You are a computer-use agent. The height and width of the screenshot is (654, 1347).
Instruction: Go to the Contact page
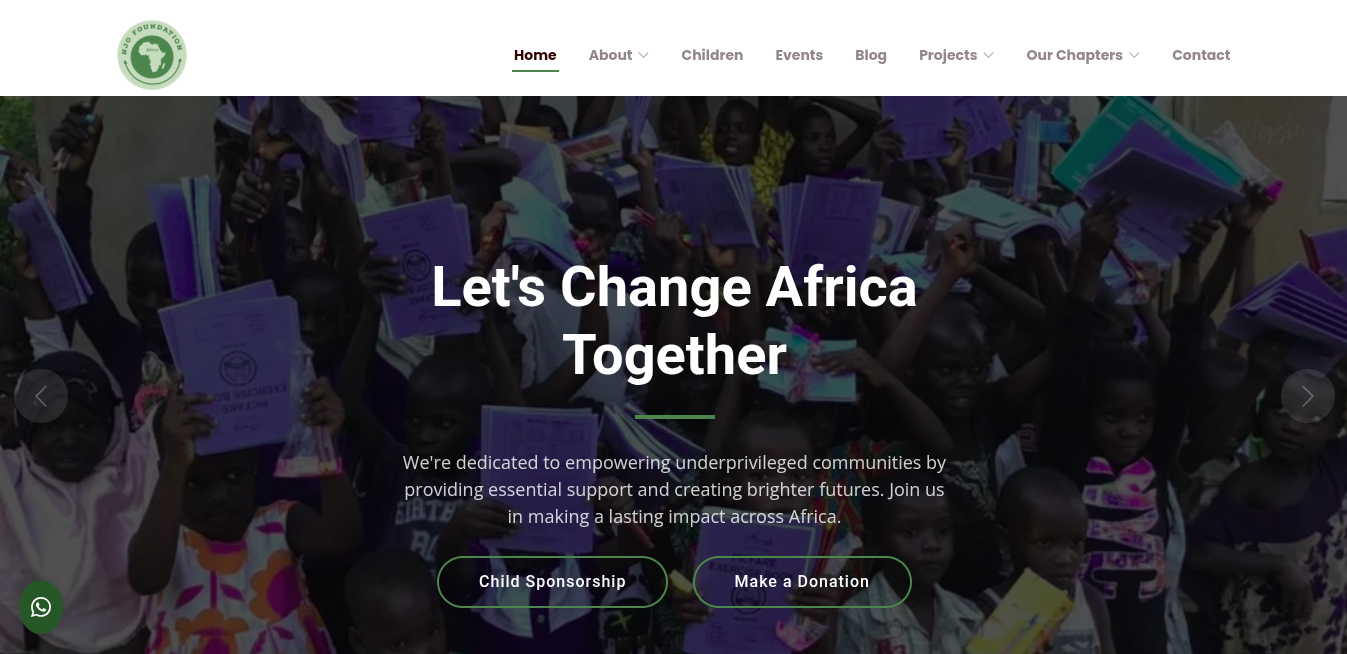point(1201,55)
